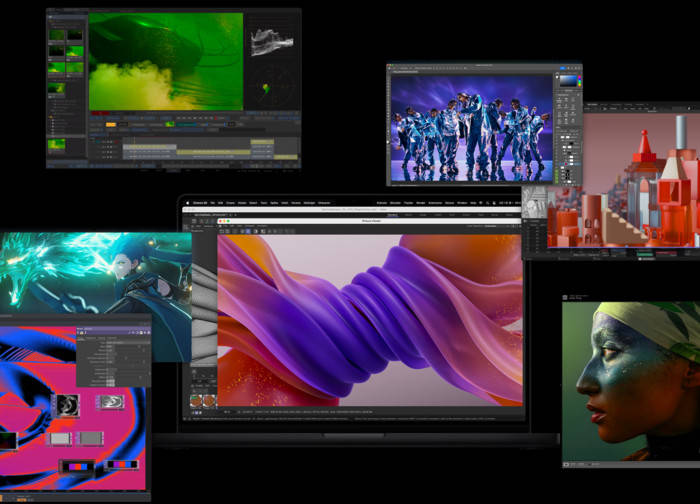Select the spiral node thumbnail in the node graph
This screenshot has height=504, width=700.
tap(69, 404)
